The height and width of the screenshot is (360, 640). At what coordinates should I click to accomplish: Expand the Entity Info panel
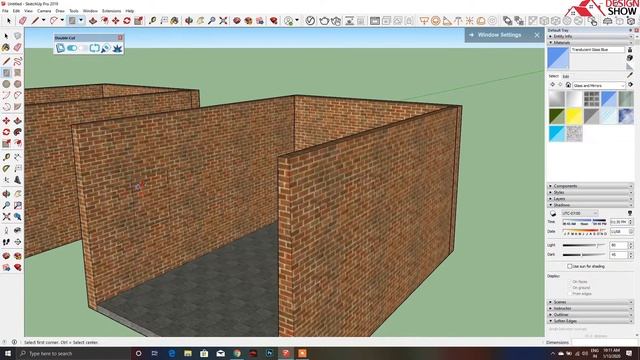click(590, 36)
